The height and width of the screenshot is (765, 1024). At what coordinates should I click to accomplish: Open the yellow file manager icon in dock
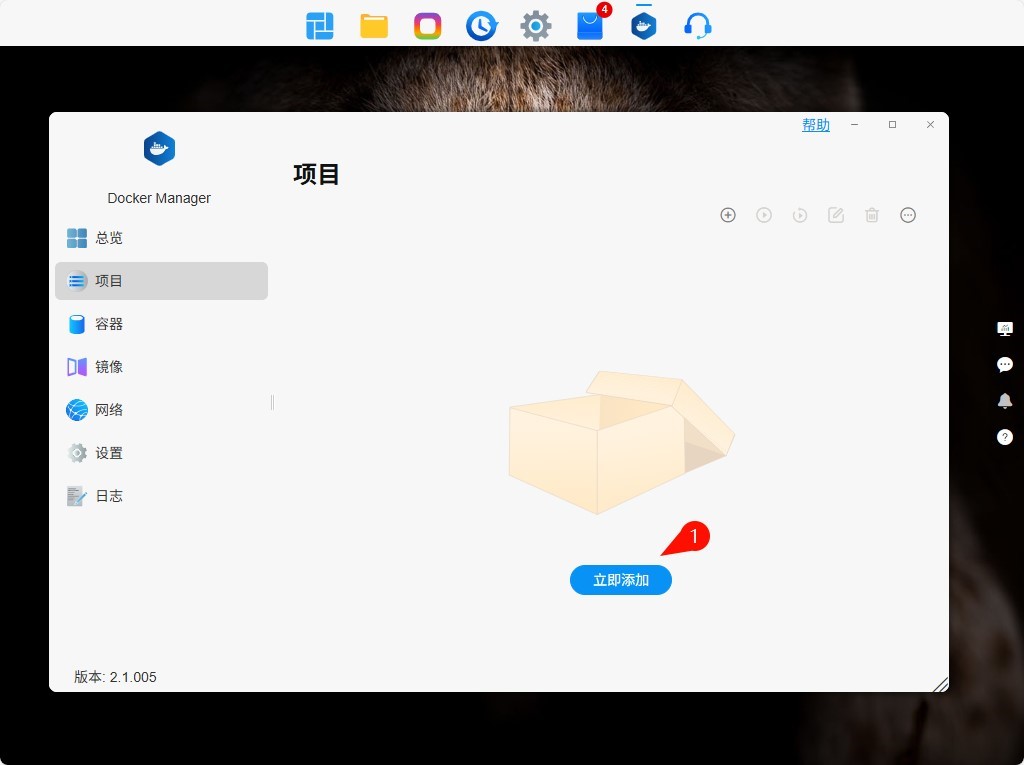[x=374, y=27]
